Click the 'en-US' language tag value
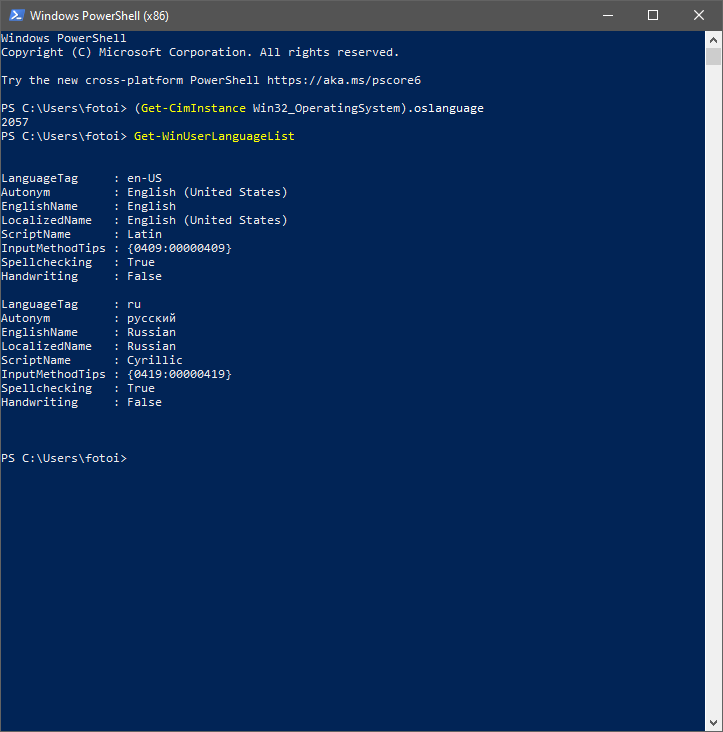Screen dimensions: 723x732 click(x=145, y=178)
